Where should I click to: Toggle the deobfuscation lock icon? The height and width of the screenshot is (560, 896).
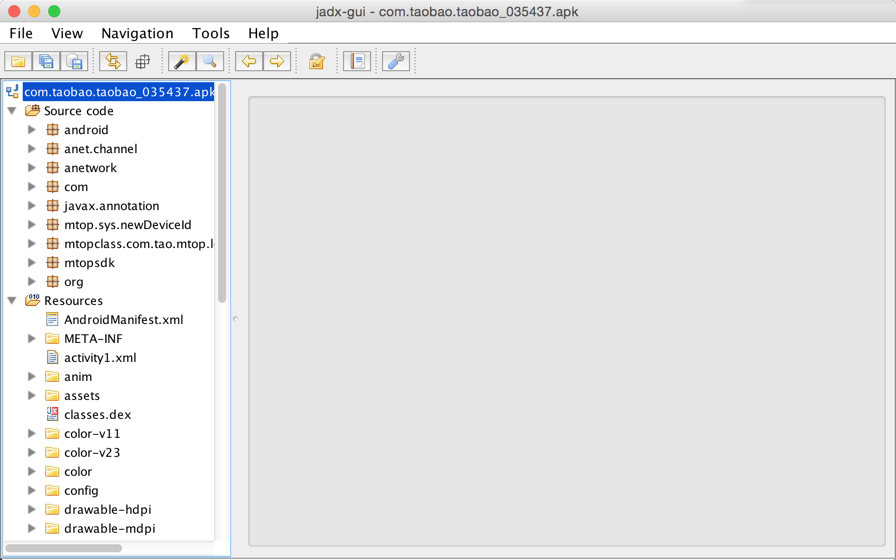tap(317, 61)
